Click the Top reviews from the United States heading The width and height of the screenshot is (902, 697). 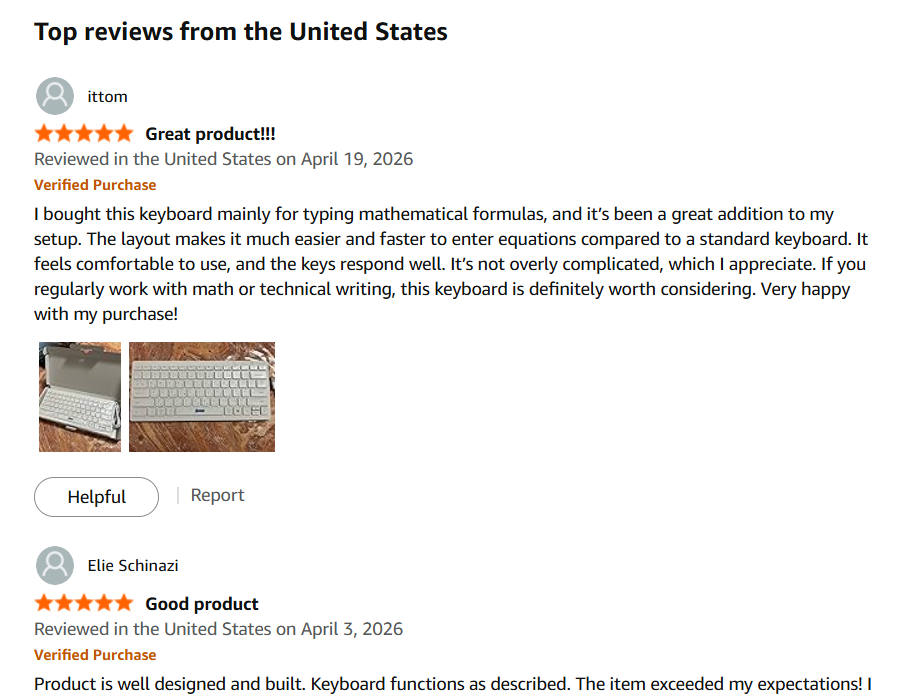pos(240,31)
